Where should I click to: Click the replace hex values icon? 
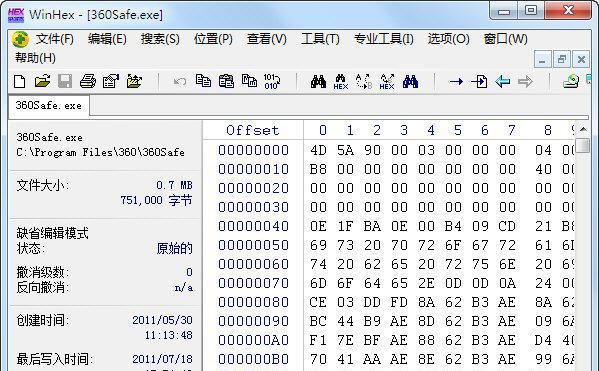387,82
